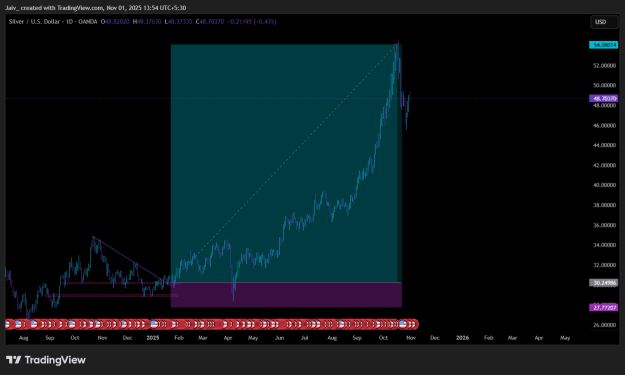Click the open value O48.82020 in legend
This screenshot has height=375, width=625.
coord(115,22)
